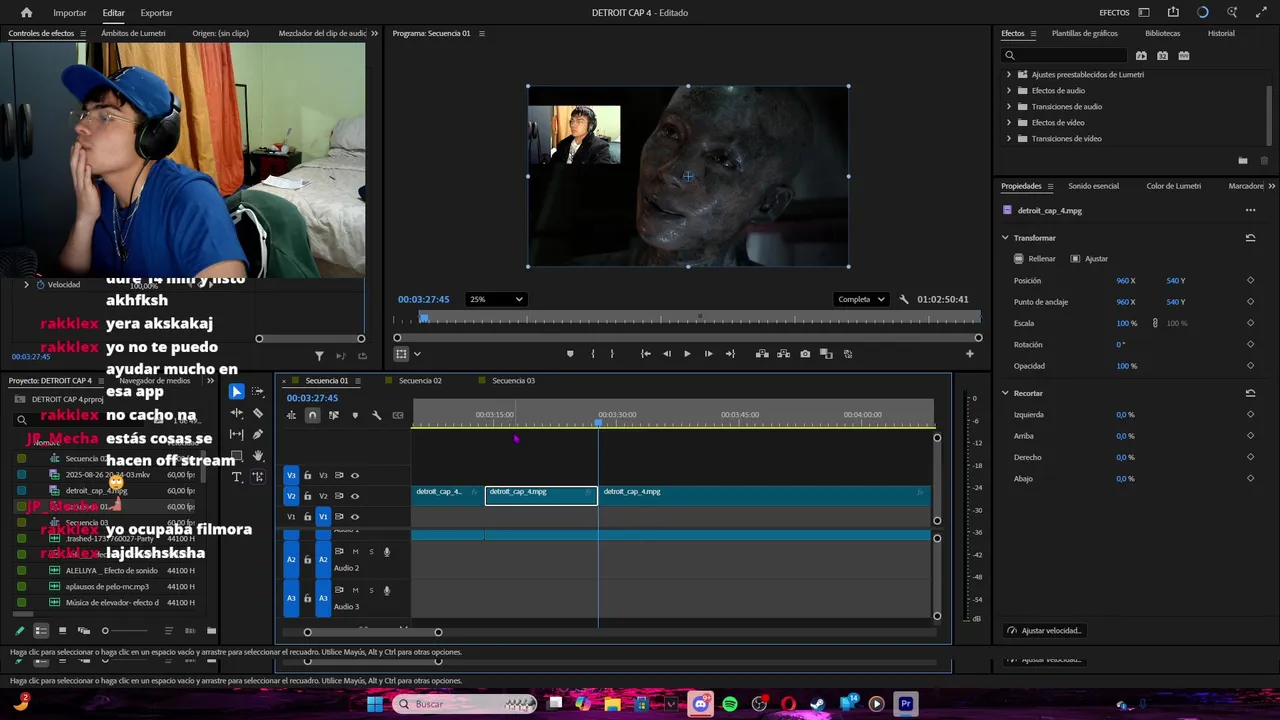Viewport: 1280px width, 720px height.
Task: Toggle closed captions track button
Action: pos(398,415)
